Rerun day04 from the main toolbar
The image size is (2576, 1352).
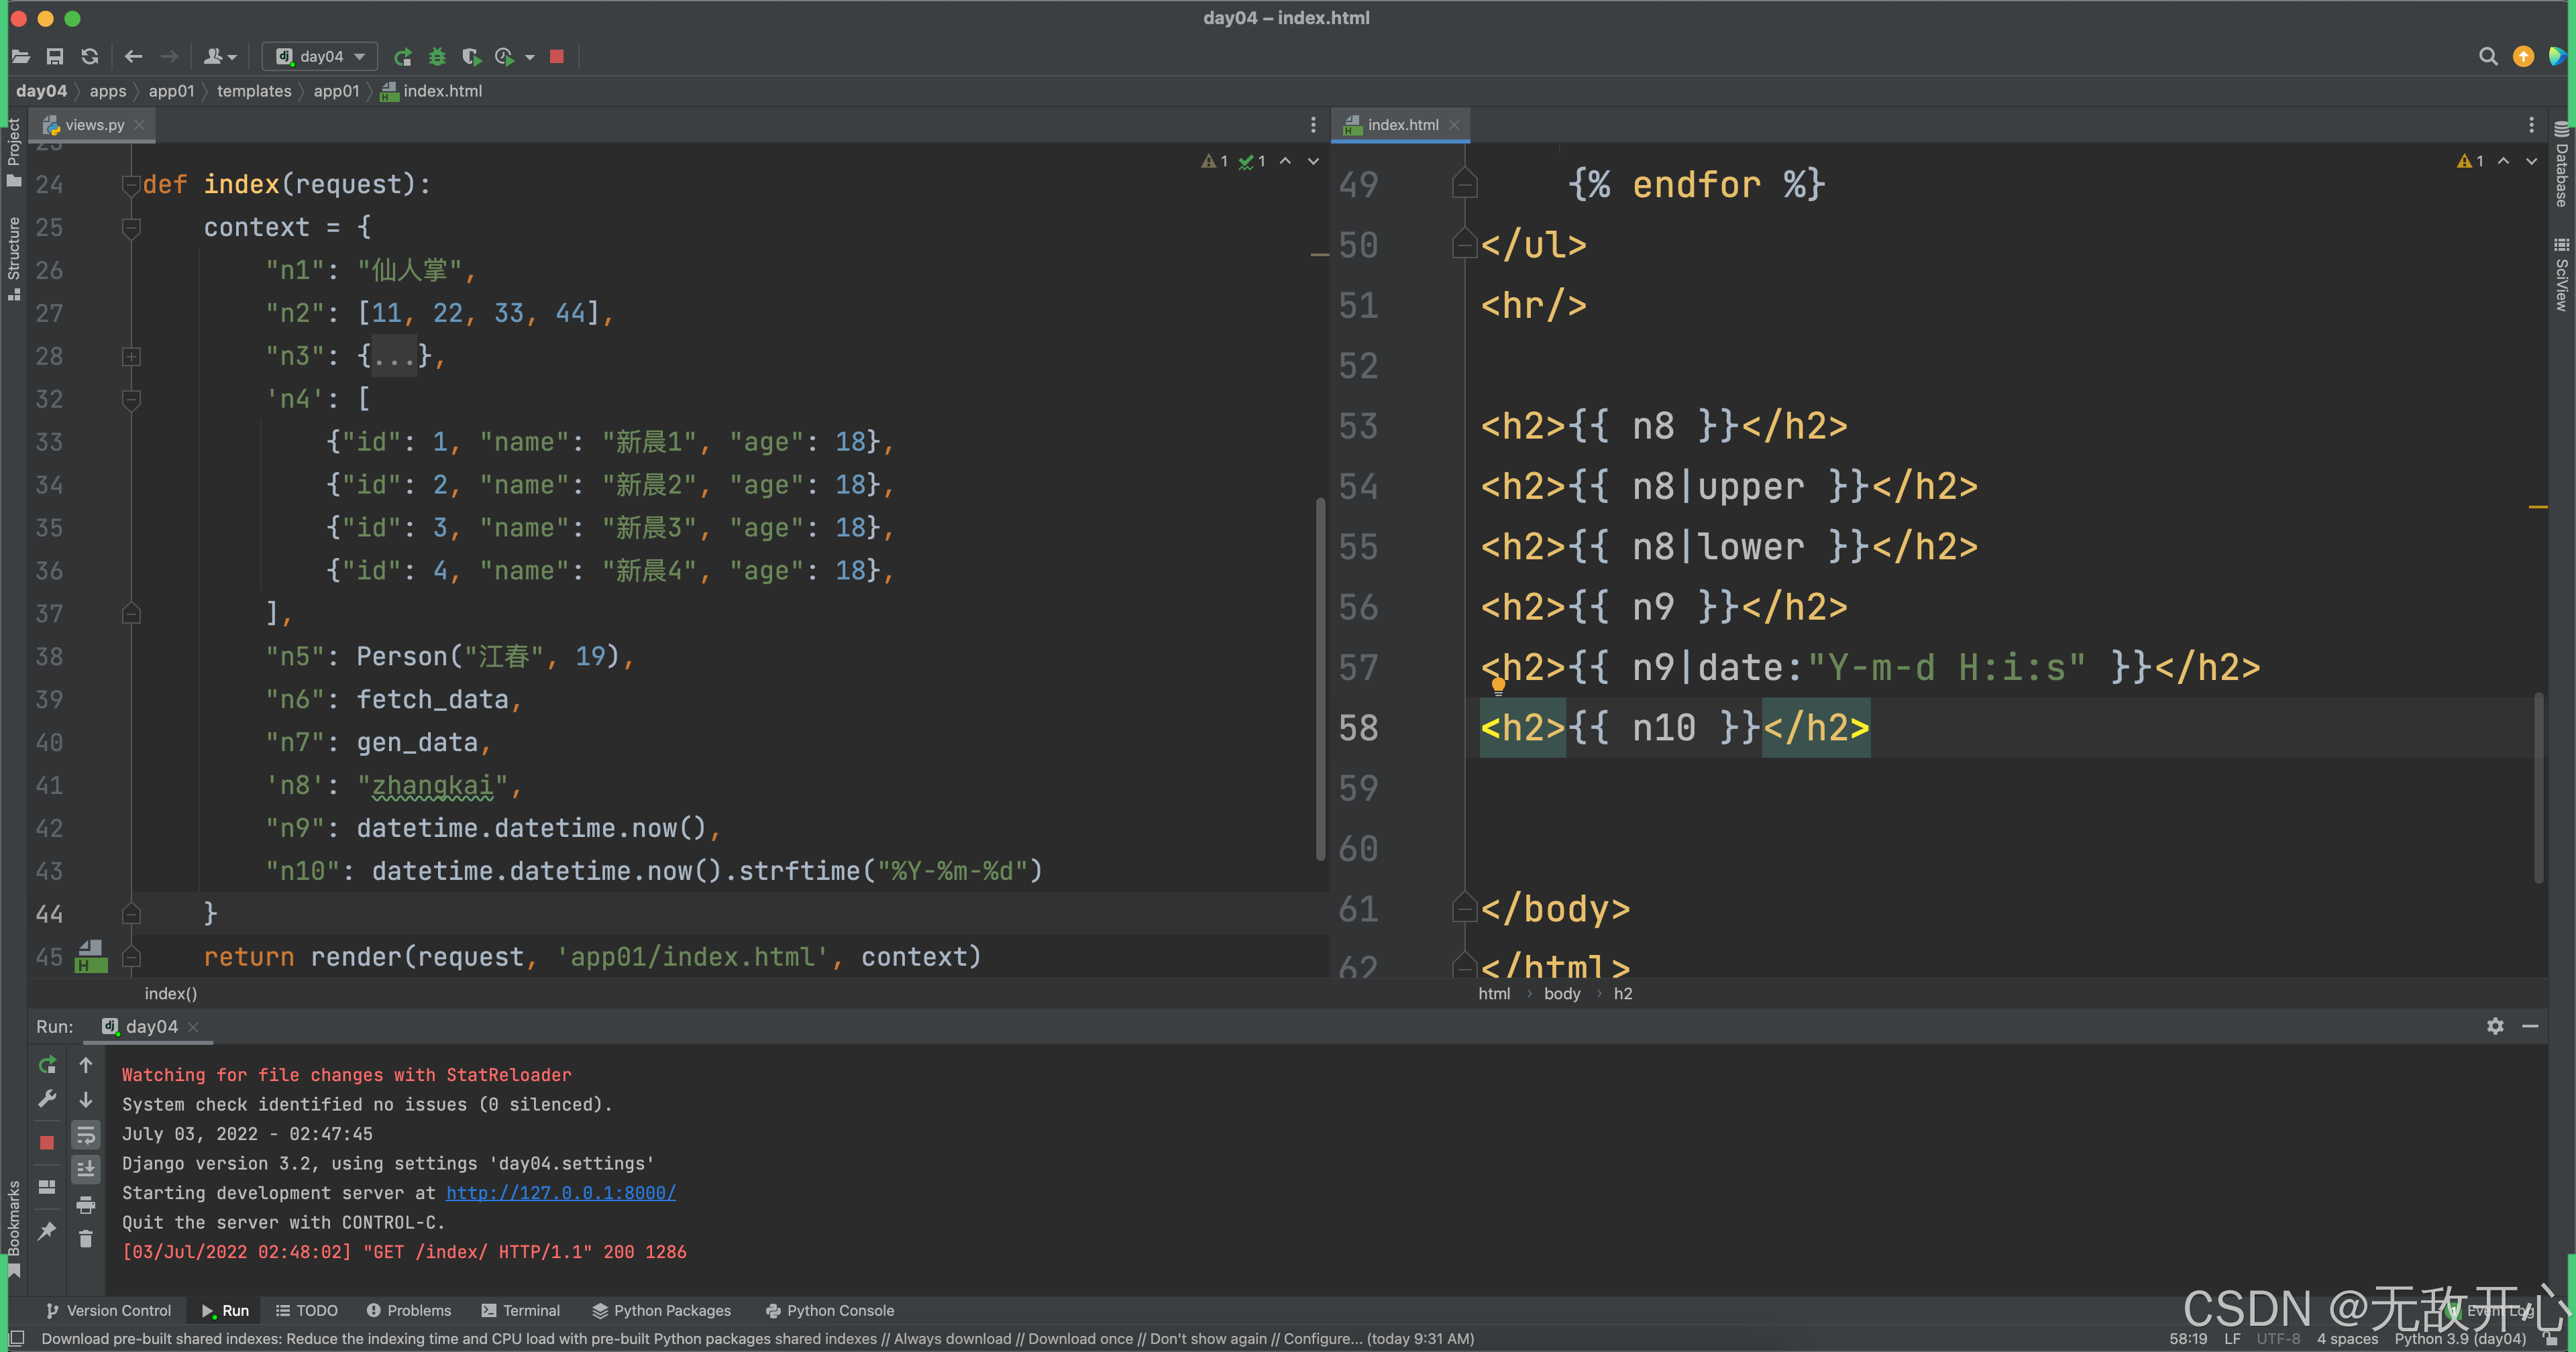403,57
